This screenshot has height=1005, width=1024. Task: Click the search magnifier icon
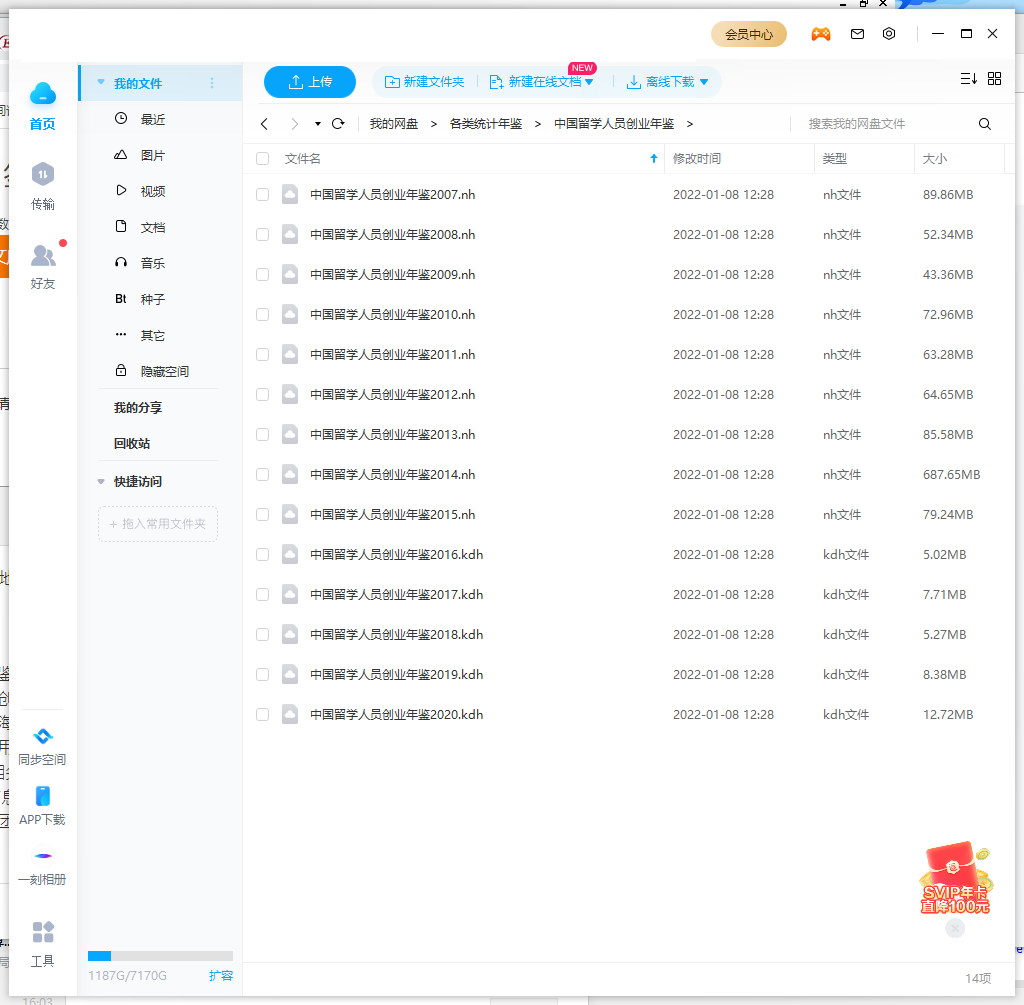click(985, 124)
